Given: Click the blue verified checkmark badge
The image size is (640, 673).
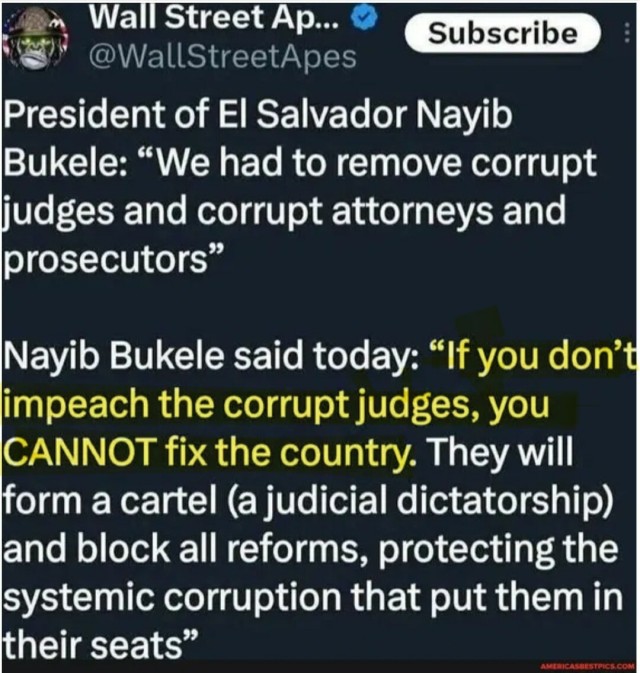Looking at the screenshot, I should tap(364, 18).
